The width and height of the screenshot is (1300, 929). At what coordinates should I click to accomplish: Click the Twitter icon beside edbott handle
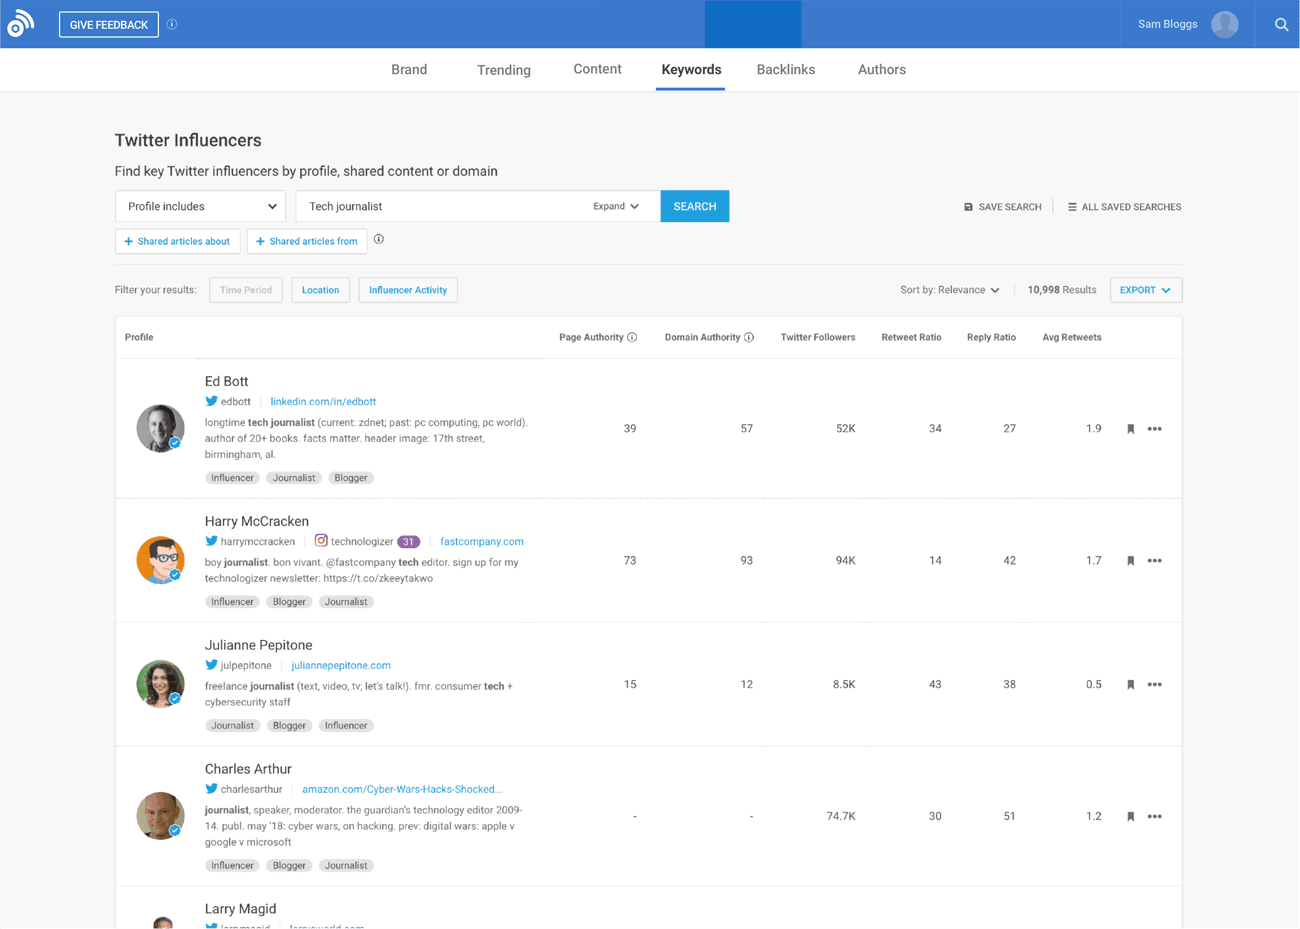tap(210, 401)
